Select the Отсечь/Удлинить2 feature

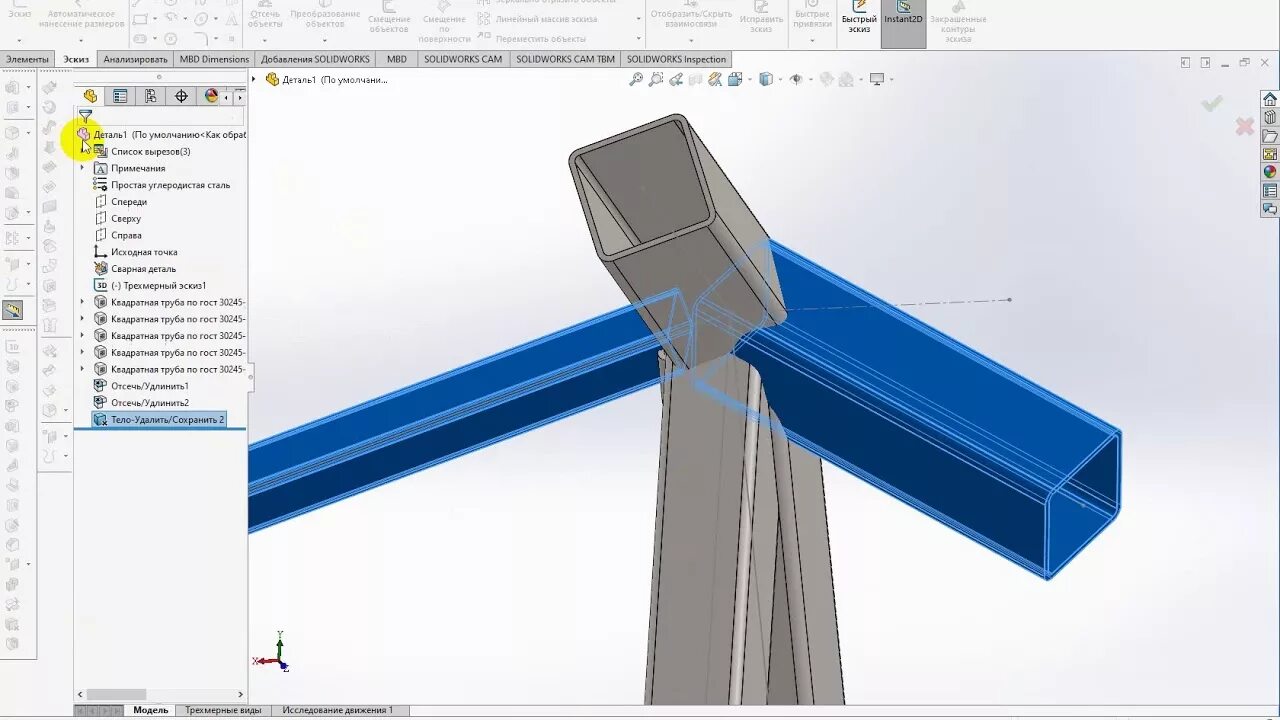coord(149,403)
